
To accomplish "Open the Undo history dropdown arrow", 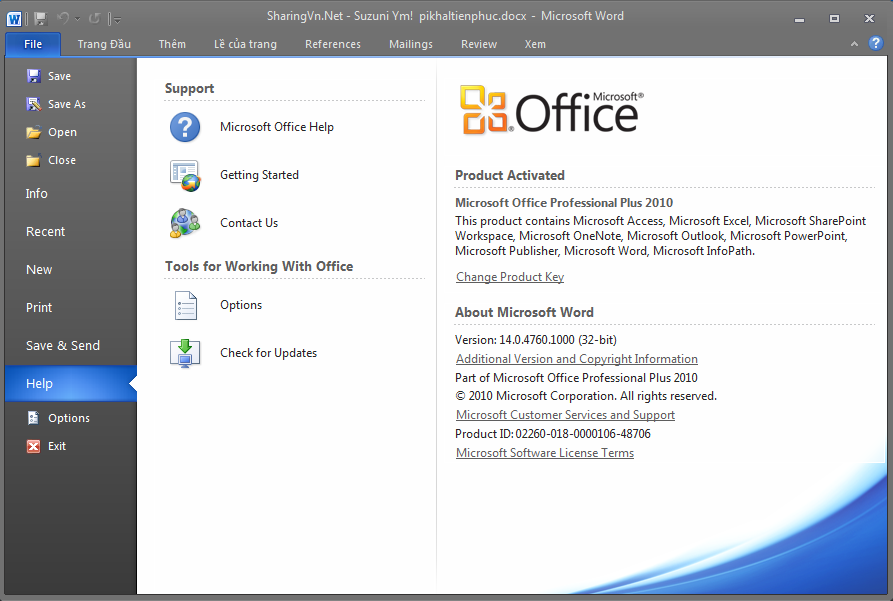I will click(77, 19).
